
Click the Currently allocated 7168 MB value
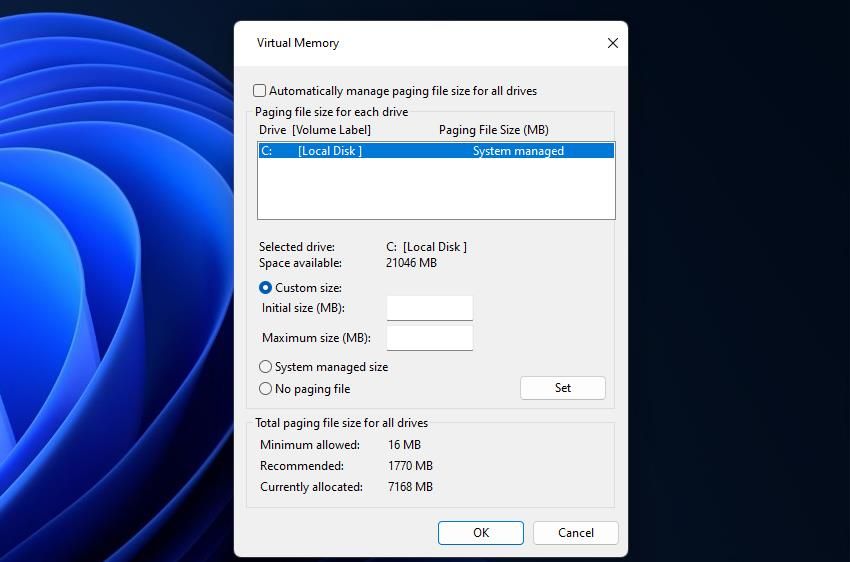click(x=410, y=487)
